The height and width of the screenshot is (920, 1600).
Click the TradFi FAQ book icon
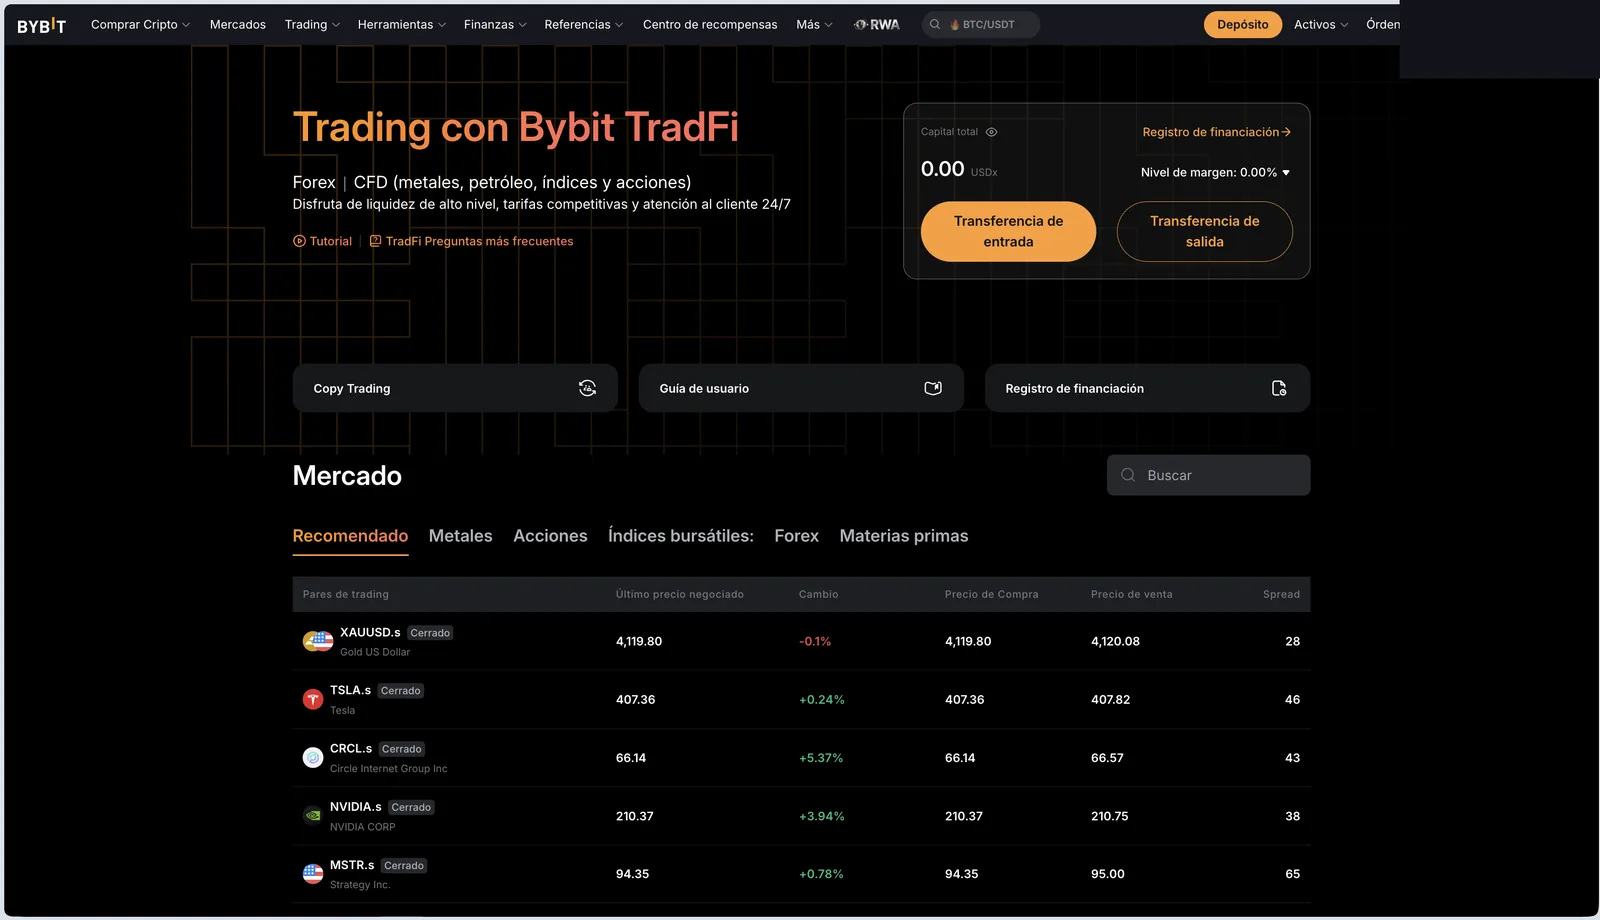[x=375, y=241]
